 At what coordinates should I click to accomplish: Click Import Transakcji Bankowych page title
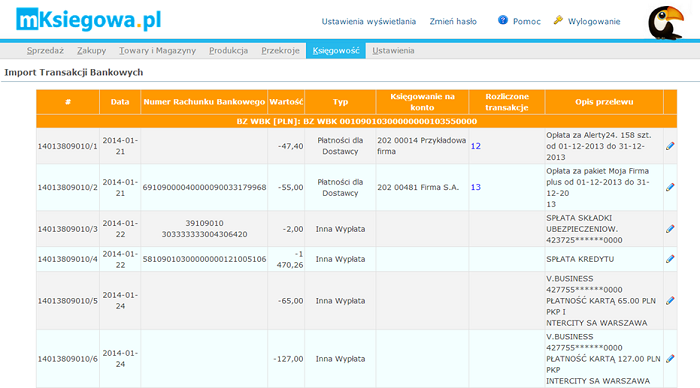(74, 72)
